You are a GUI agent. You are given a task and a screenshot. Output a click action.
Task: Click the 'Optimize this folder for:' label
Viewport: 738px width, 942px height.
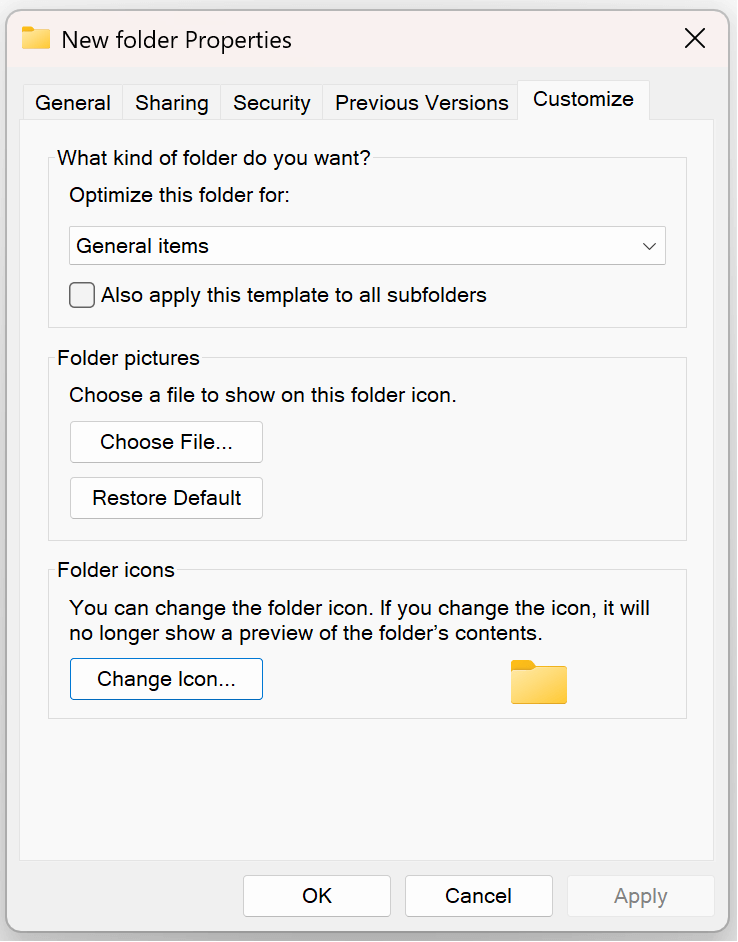(179, 195)
